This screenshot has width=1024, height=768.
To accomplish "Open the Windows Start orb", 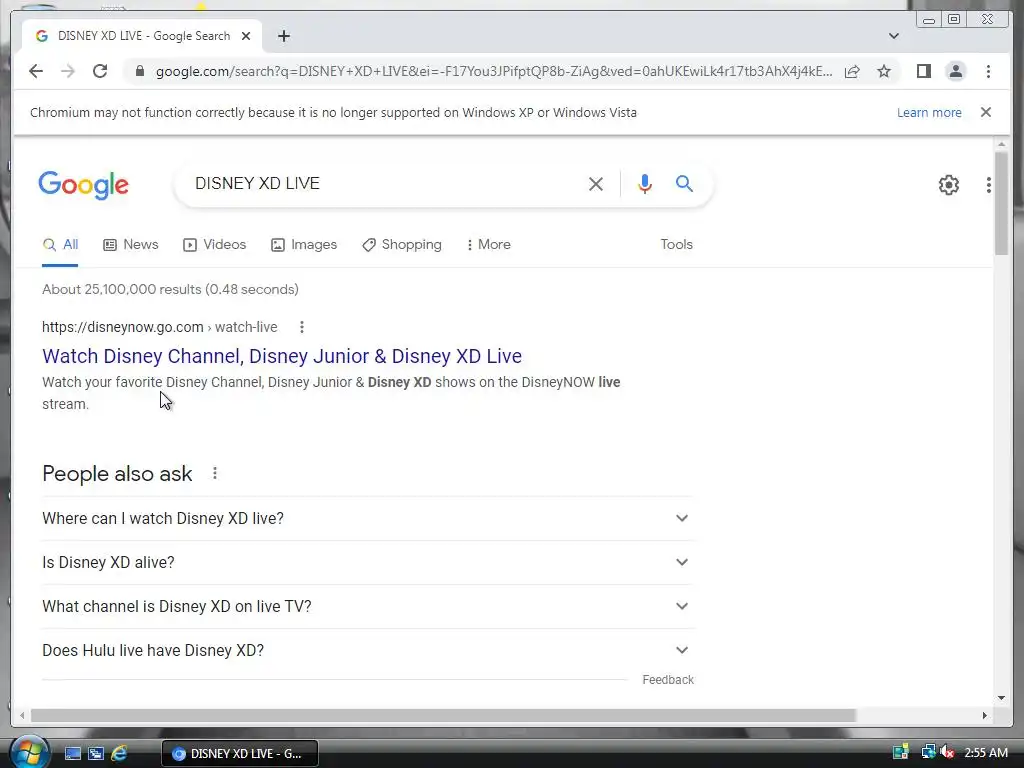I will (x=29, y=752).
